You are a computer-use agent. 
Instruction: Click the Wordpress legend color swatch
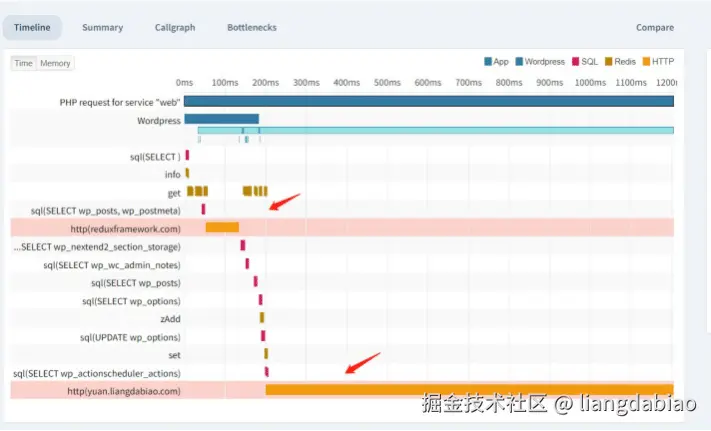(x=519, y=62)
